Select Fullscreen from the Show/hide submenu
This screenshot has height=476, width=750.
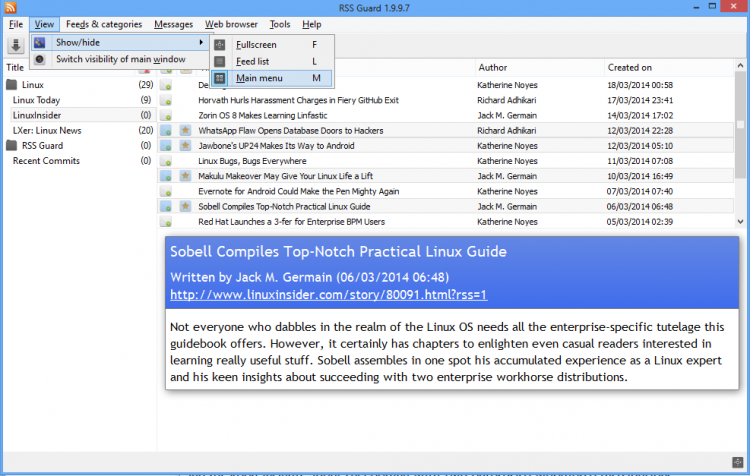pos(272,44)
